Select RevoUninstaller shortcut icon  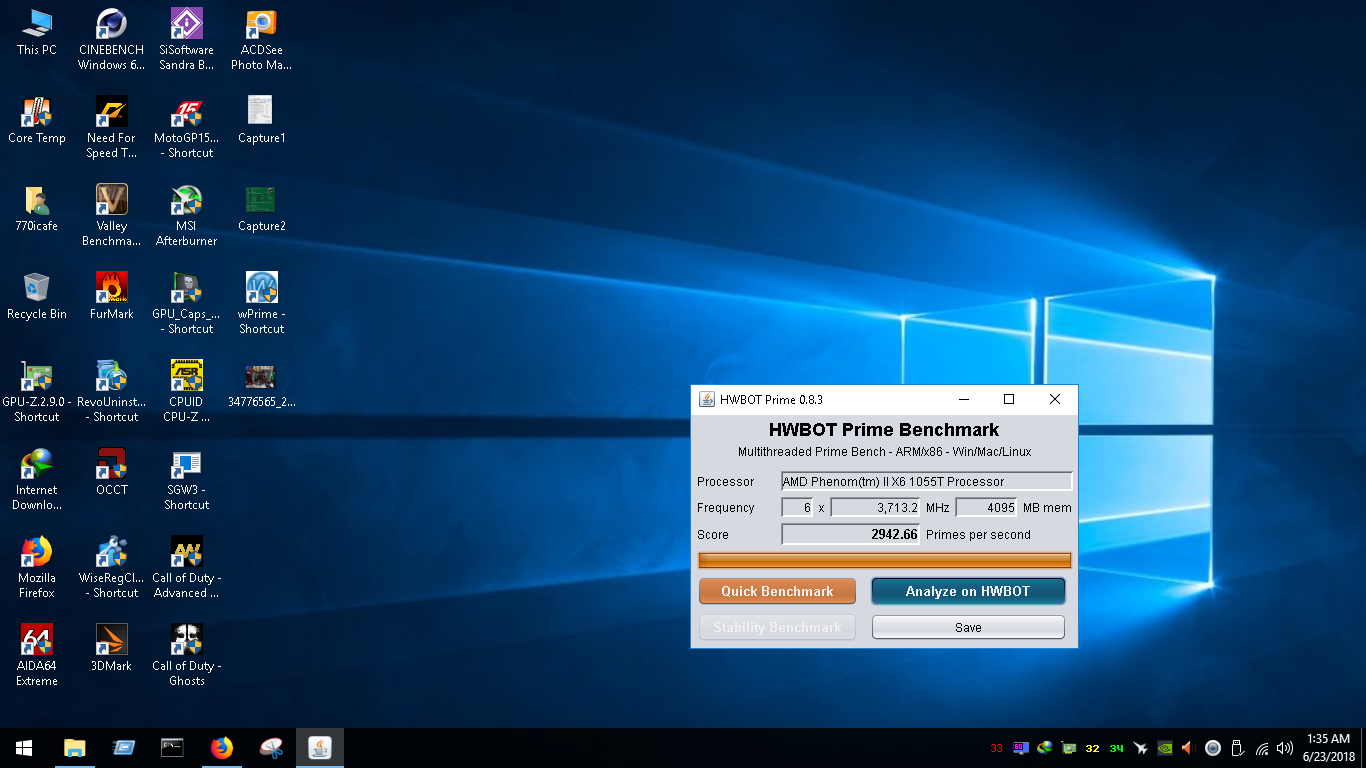(x=111, y=392)
